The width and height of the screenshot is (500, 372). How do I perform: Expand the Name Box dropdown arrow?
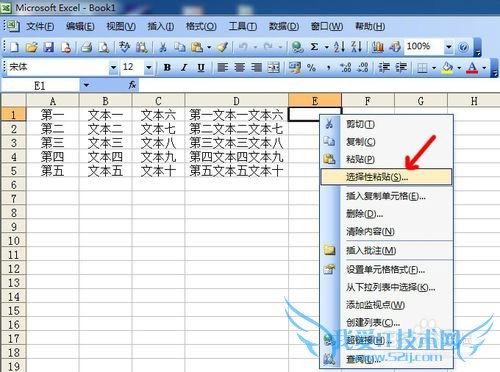point(86,85)
